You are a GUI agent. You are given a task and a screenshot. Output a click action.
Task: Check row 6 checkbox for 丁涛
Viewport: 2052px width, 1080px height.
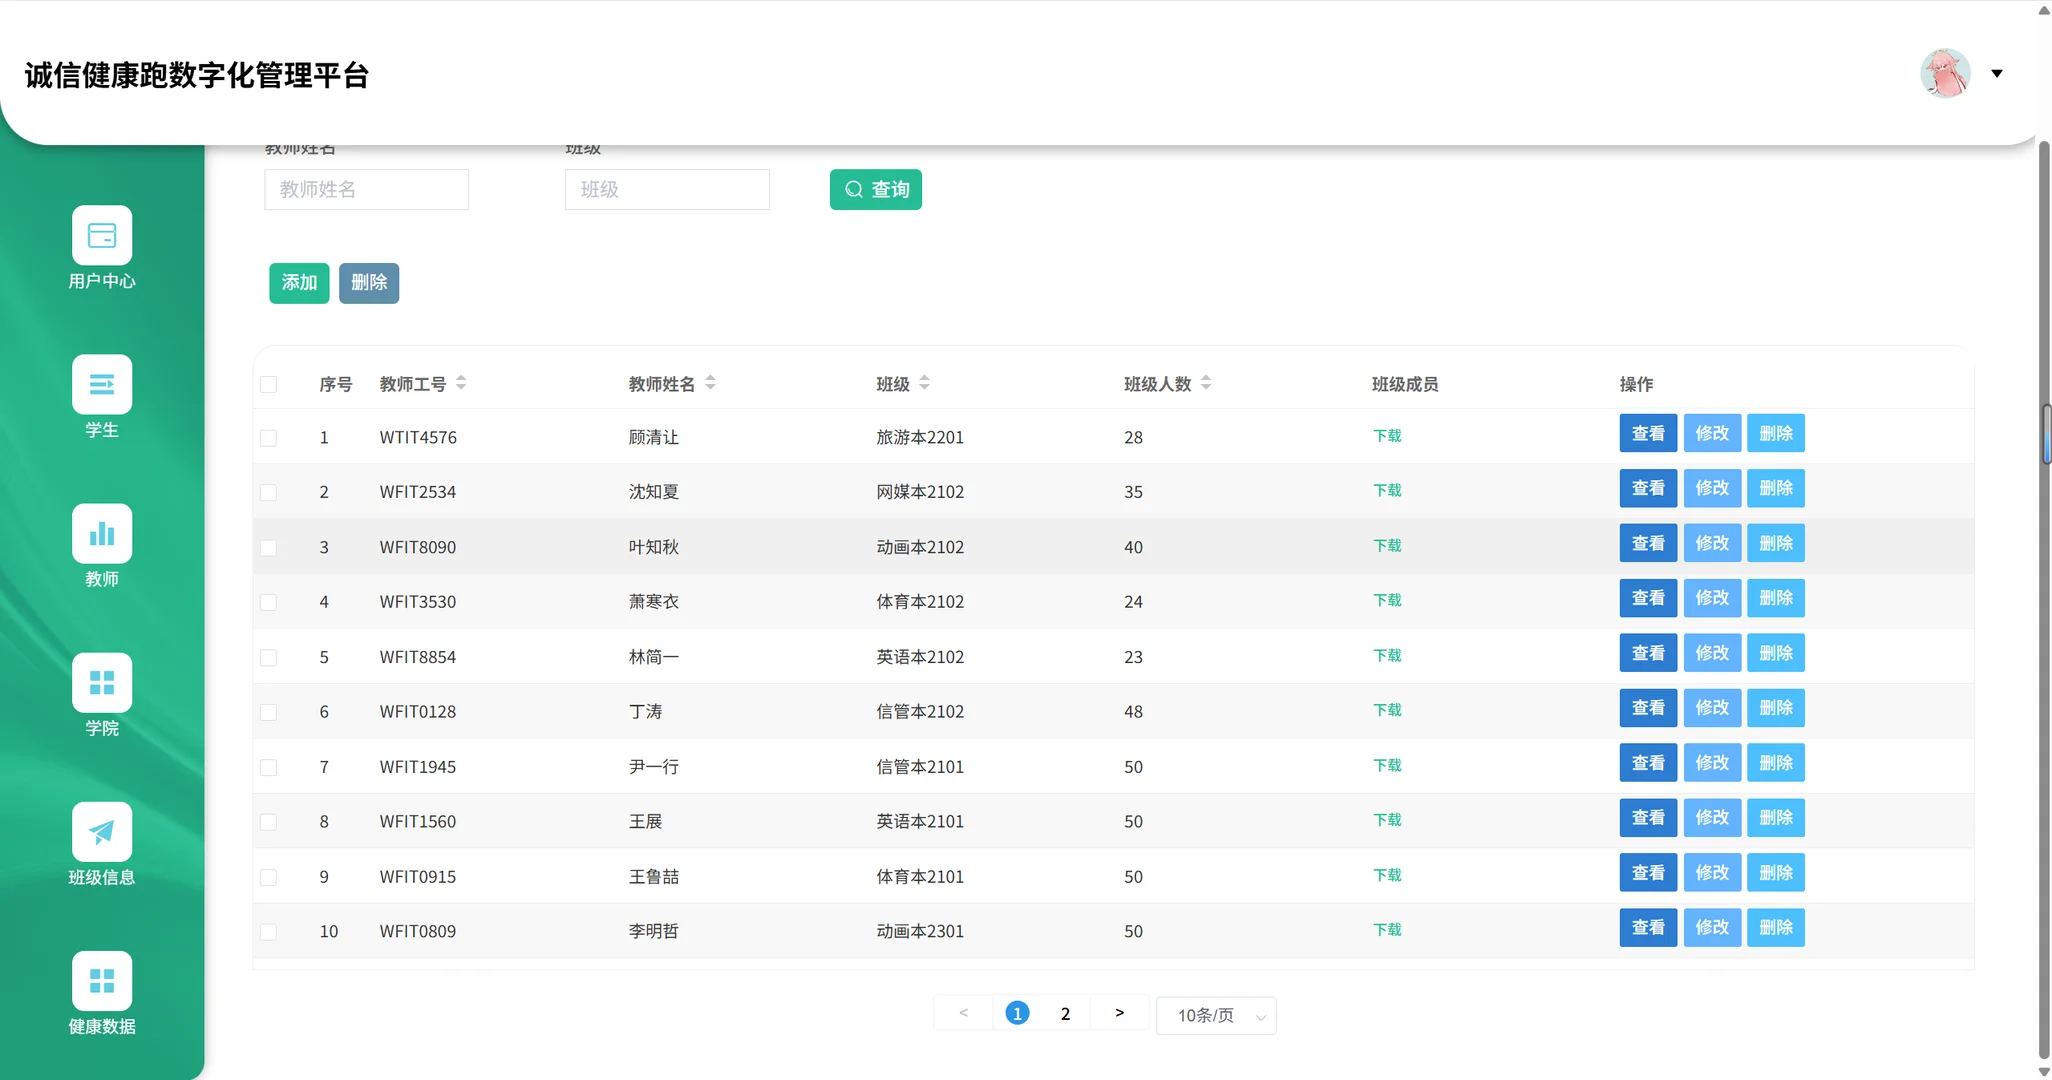[268, 712]
